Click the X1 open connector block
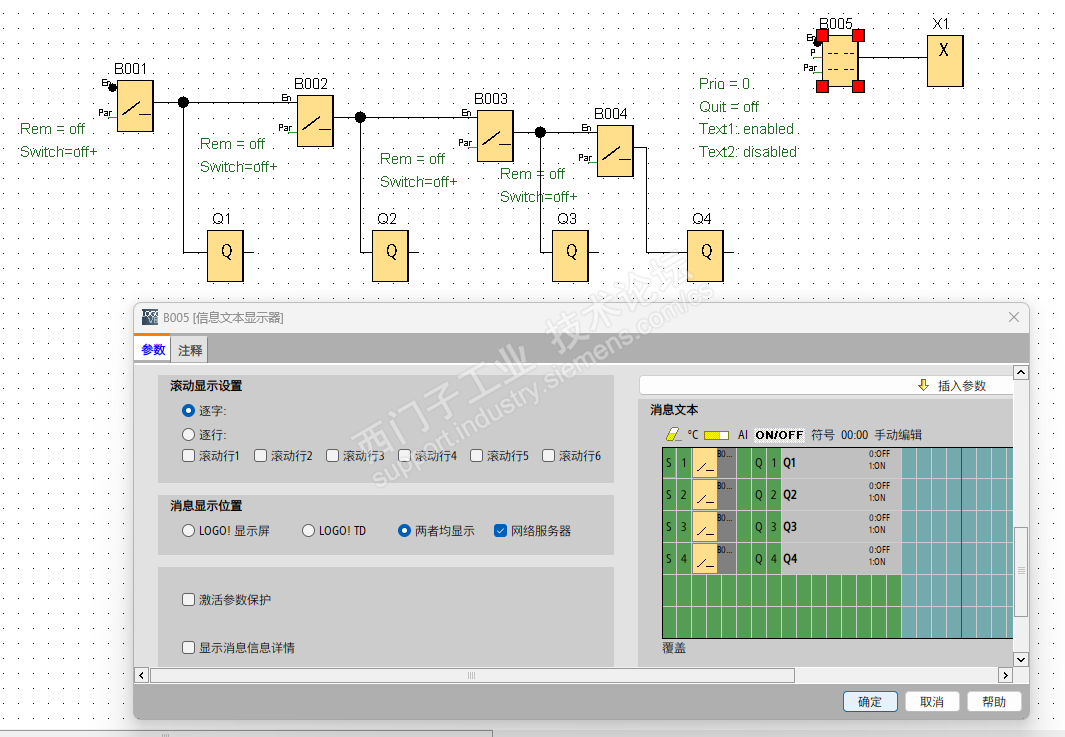This screenshot has height=737, width=1065. 945,61
